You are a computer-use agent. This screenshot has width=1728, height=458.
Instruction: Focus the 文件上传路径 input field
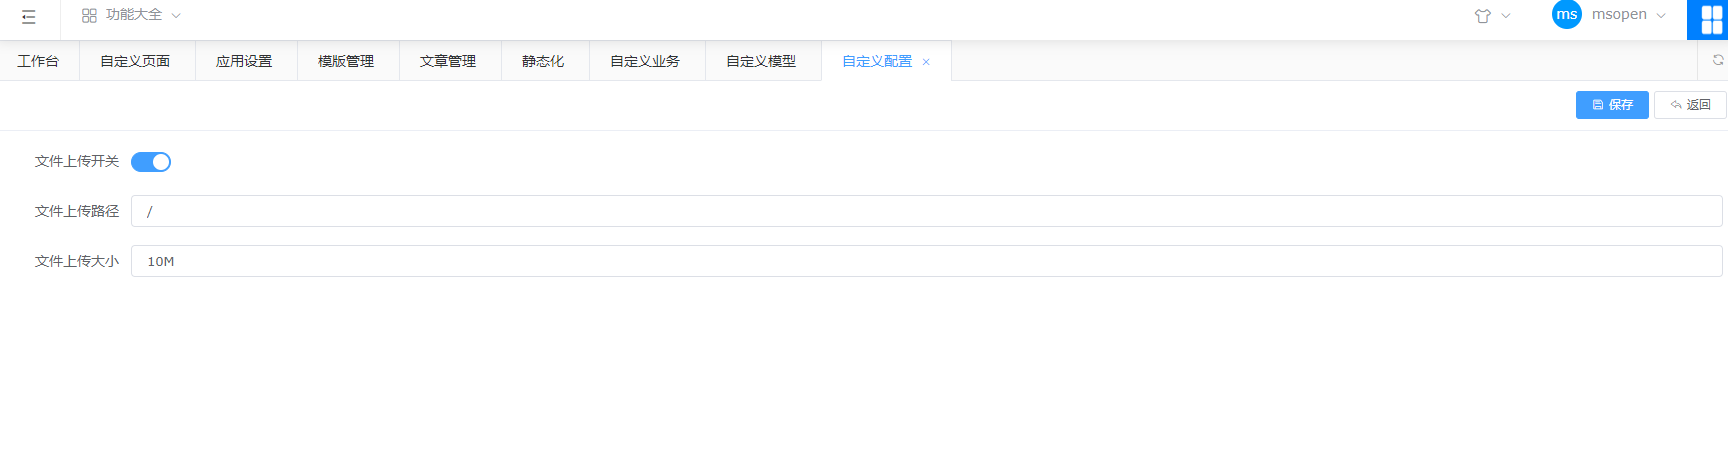925,211
